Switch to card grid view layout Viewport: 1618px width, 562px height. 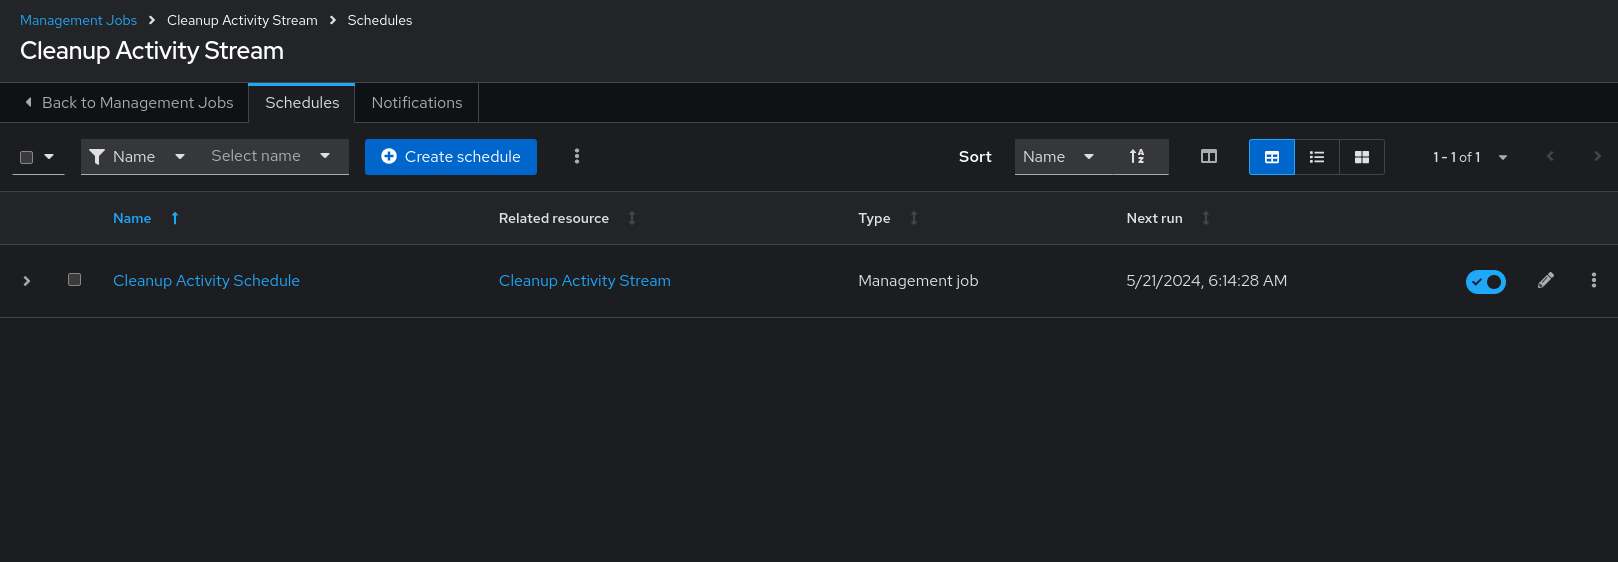point(1361,157)
